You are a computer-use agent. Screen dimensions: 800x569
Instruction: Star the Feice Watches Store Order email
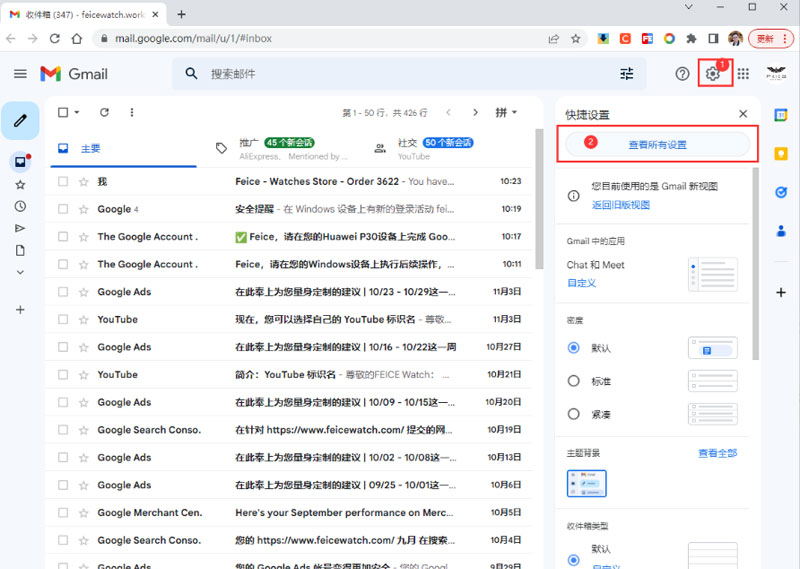[83, 182]
